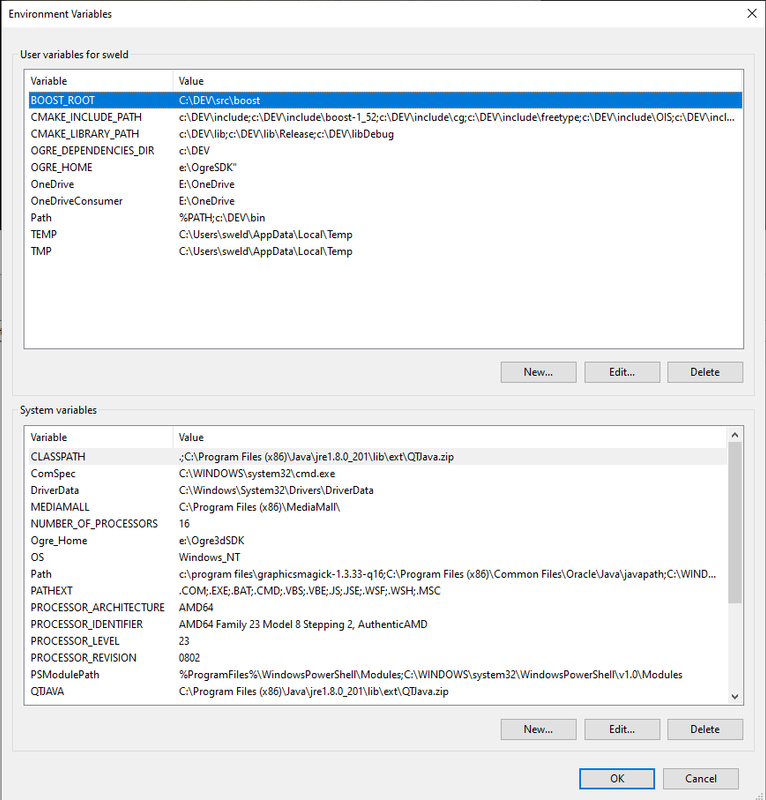Click the .COM;.EXE;.BAT value cell
This screenshot has width=766, height=800.
(309, 591)
